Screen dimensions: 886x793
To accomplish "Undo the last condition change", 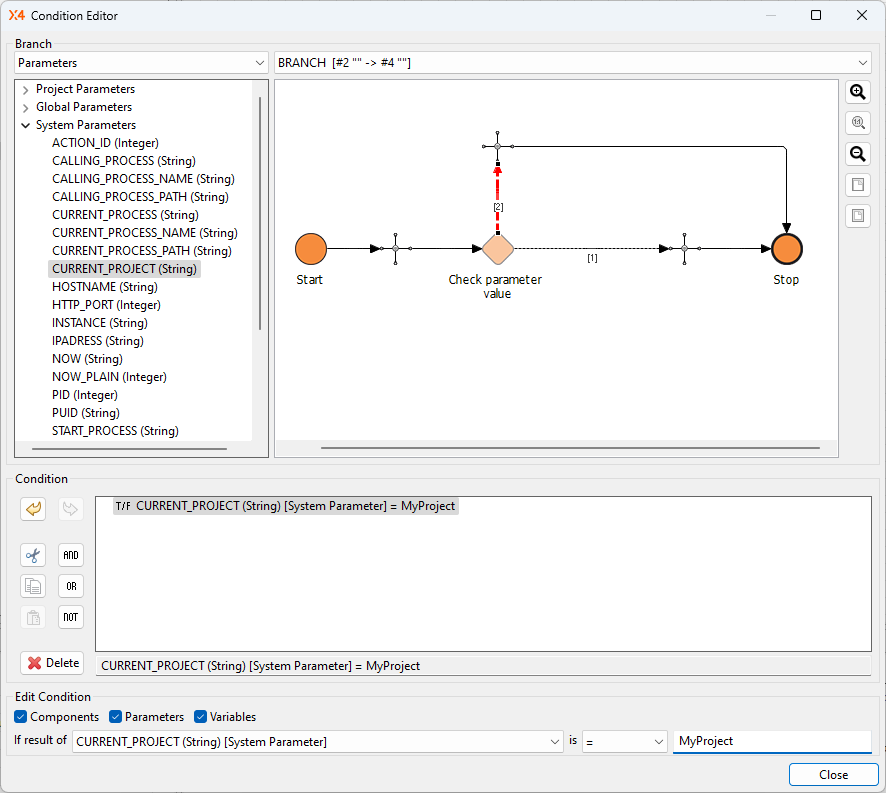I will tap(32, 509).
